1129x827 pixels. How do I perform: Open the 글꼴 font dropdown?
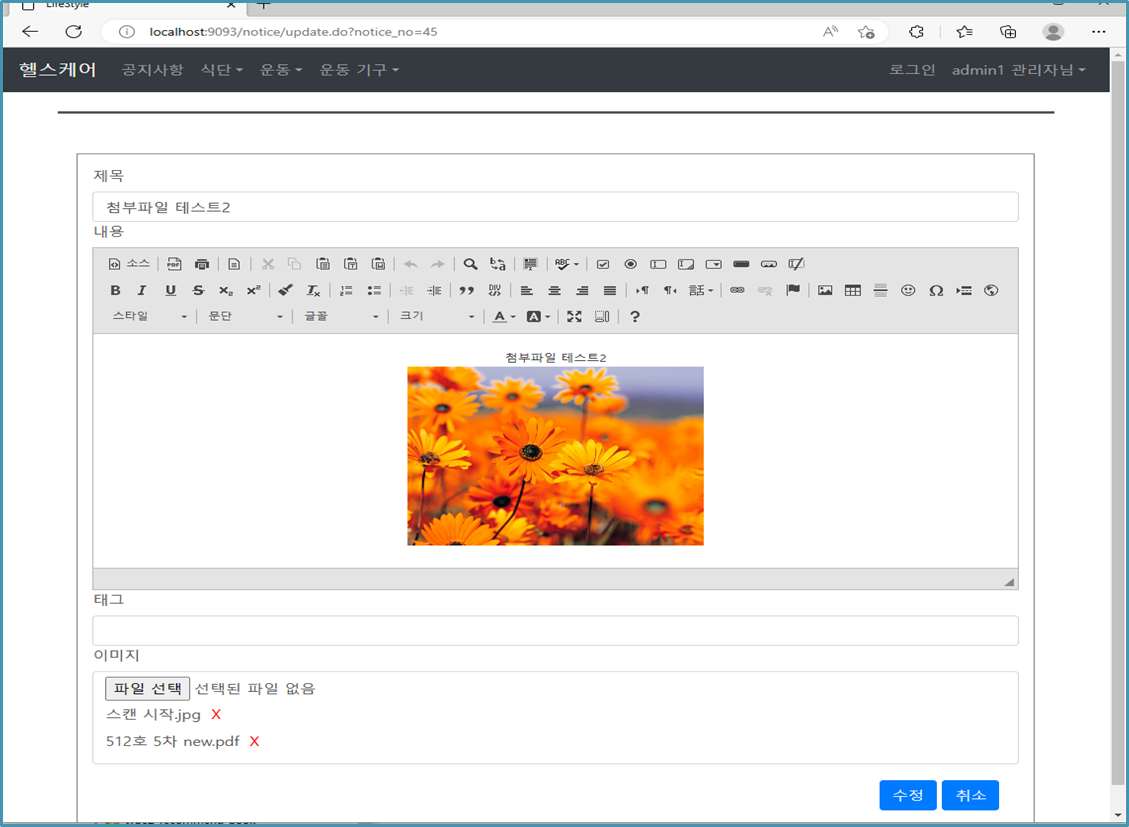[x=341, y=317]
